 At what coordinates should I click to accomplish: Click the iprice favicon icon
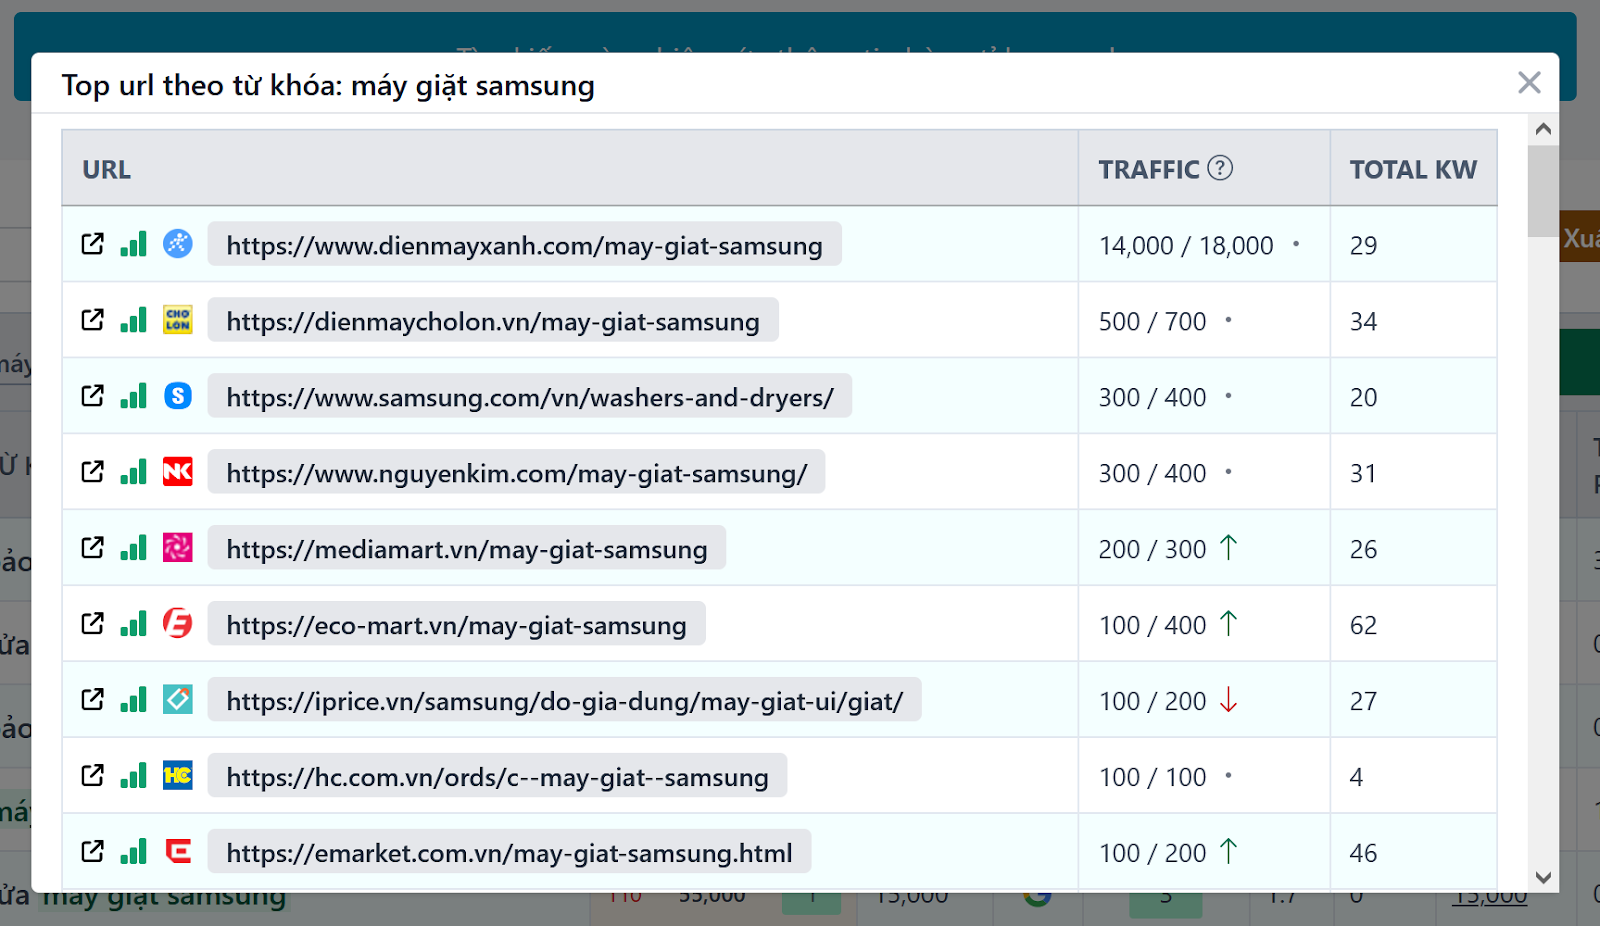(x=178, y=700)
